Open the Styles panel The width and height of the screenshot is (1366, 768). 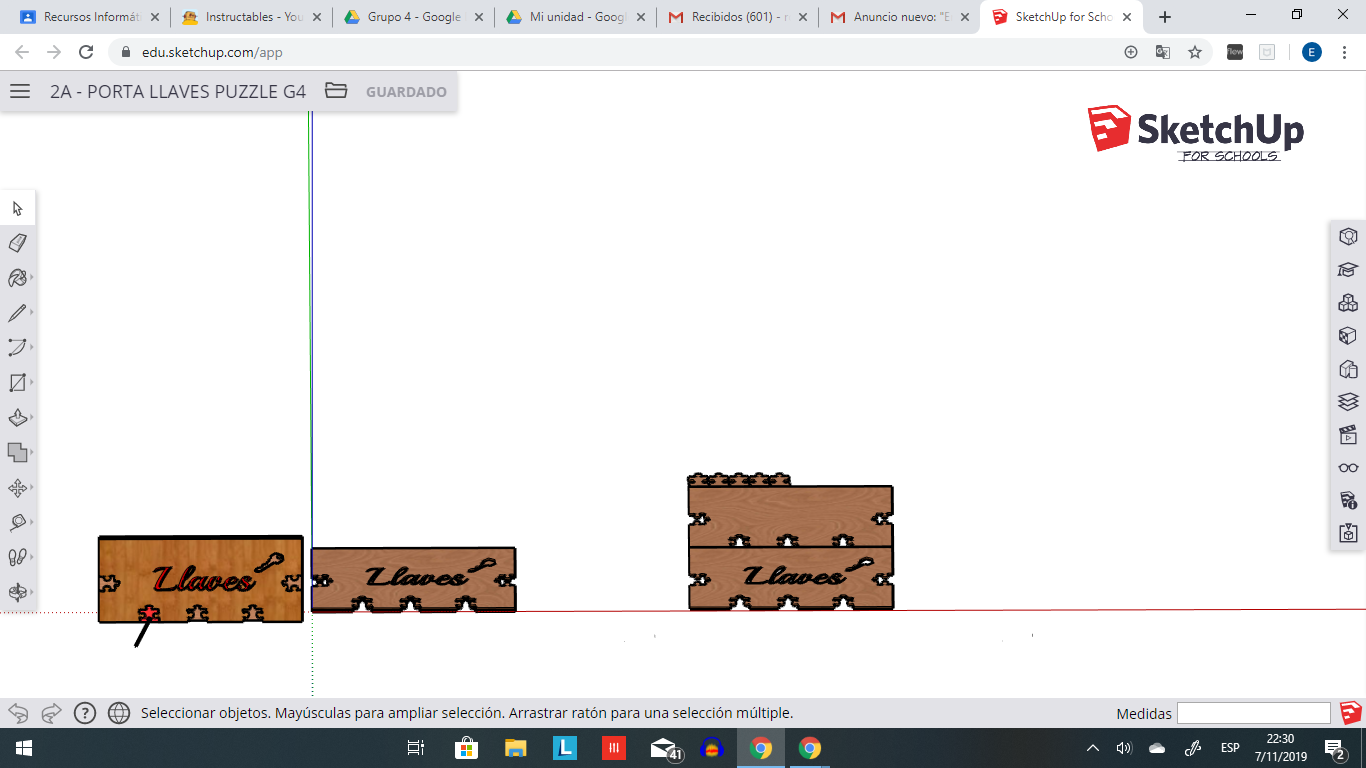(x=1348, y=369)
